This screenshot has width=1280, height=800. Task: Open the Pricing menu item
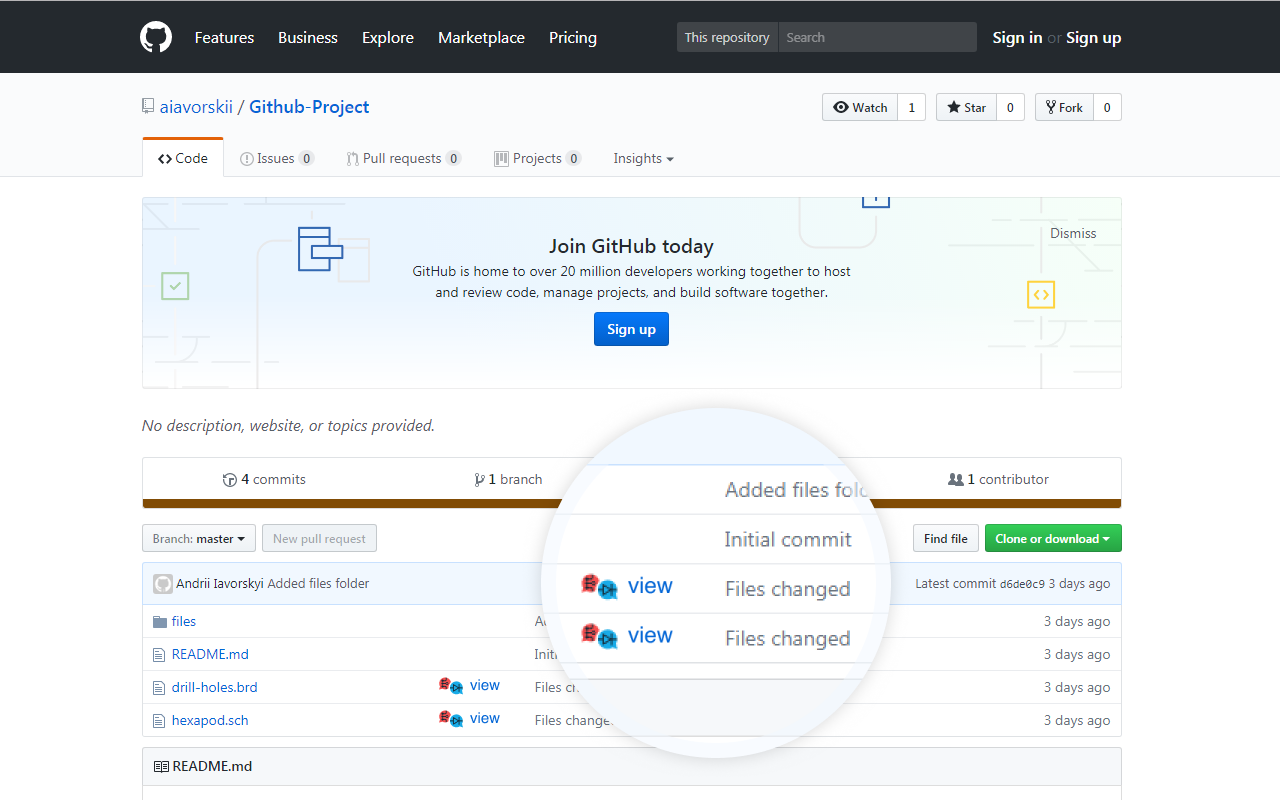(572, 37)
